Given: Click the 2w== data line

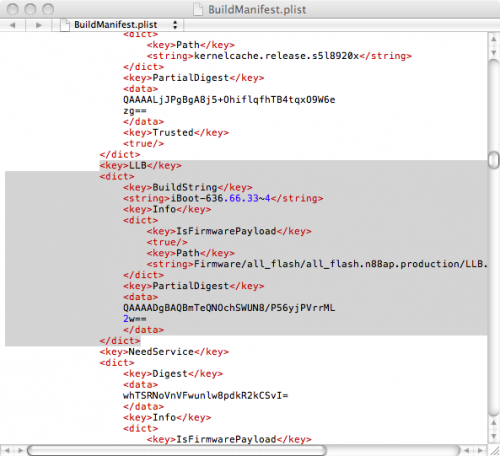Looking at the screenshot, I should click(135, 319).
